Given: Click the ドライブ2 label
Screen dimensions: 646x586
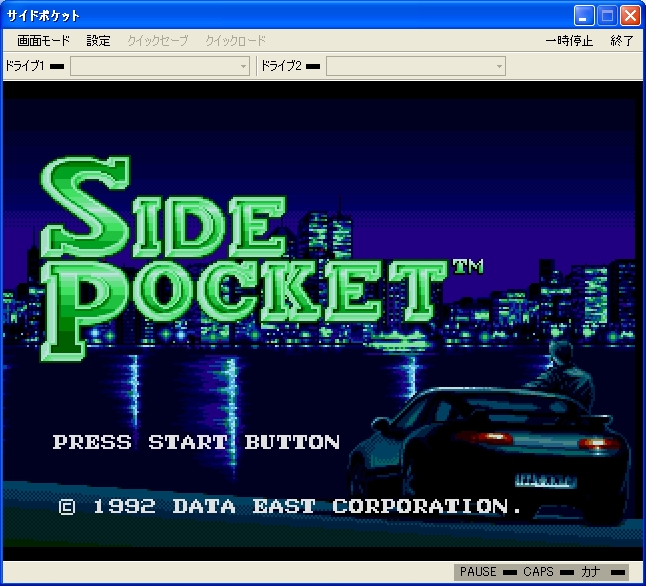Looking at the screenshot, I should pyautogui.click(x=281, y=66).
